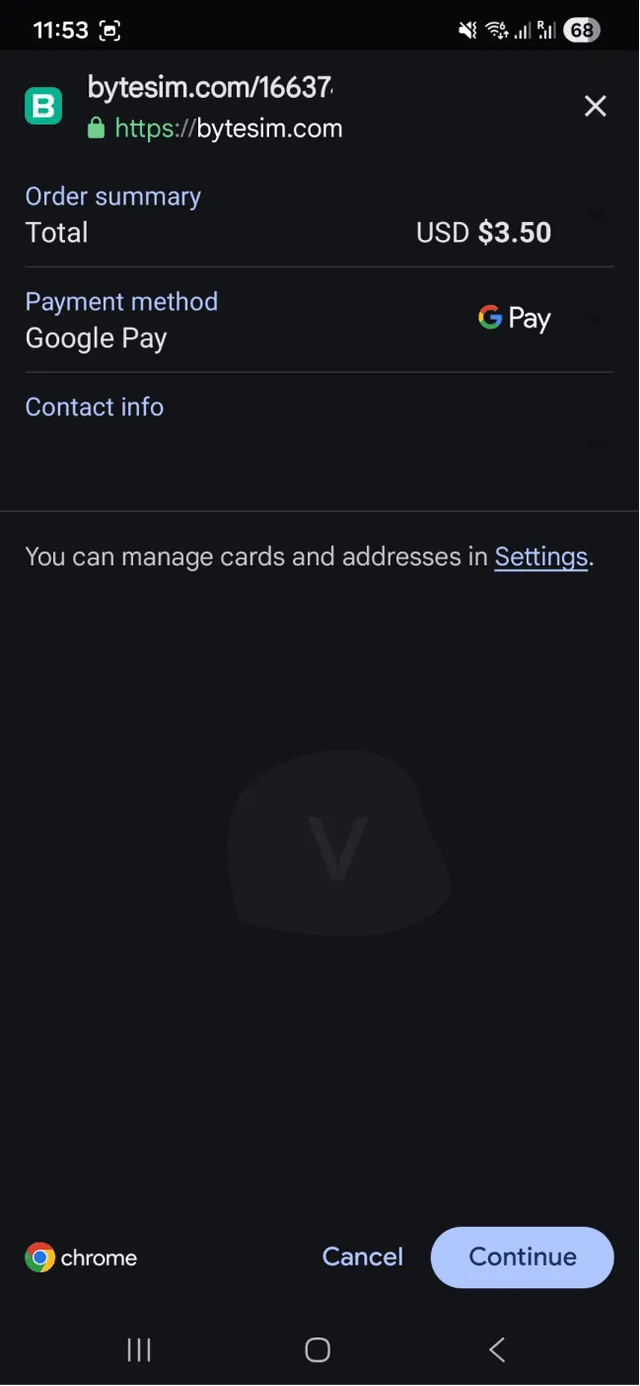The height and width of the screenshot is (1386, 640).
Task: Open the QR scanner icon in status bar
Action: point(108,30)
